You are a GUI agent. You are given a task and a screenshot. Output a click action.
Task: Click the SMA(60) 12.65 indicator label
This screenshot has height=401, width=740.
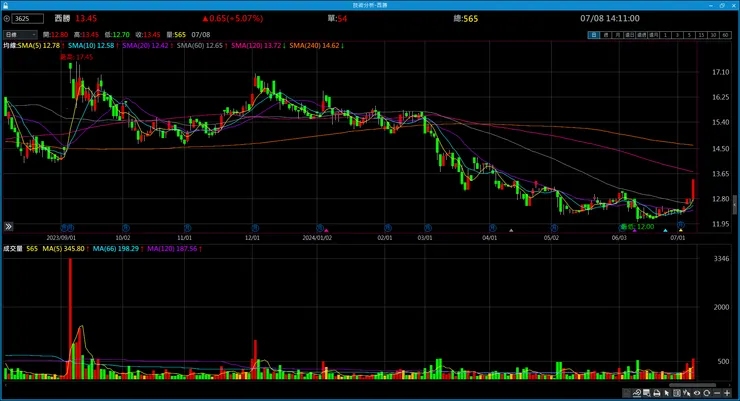pyautogui.click(x=202, y=46)
